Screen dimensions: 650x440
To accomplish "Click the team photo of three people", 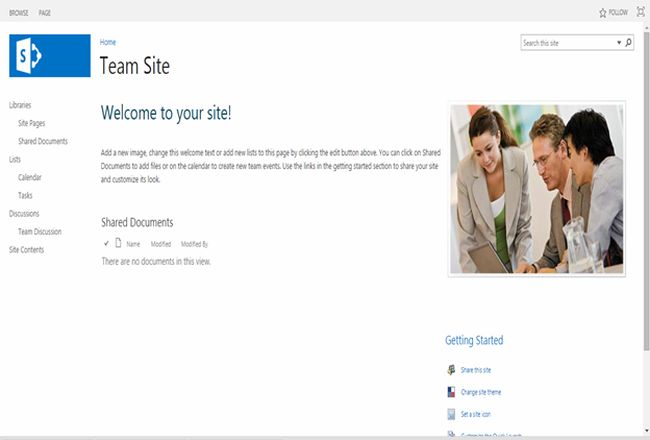I will coord(537,189).
